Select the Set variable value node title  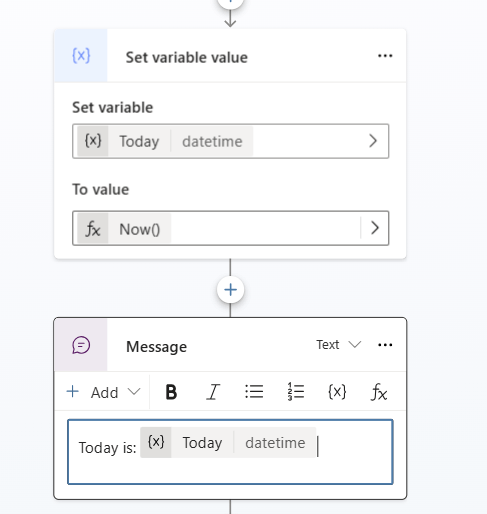[x=187, y=57]
